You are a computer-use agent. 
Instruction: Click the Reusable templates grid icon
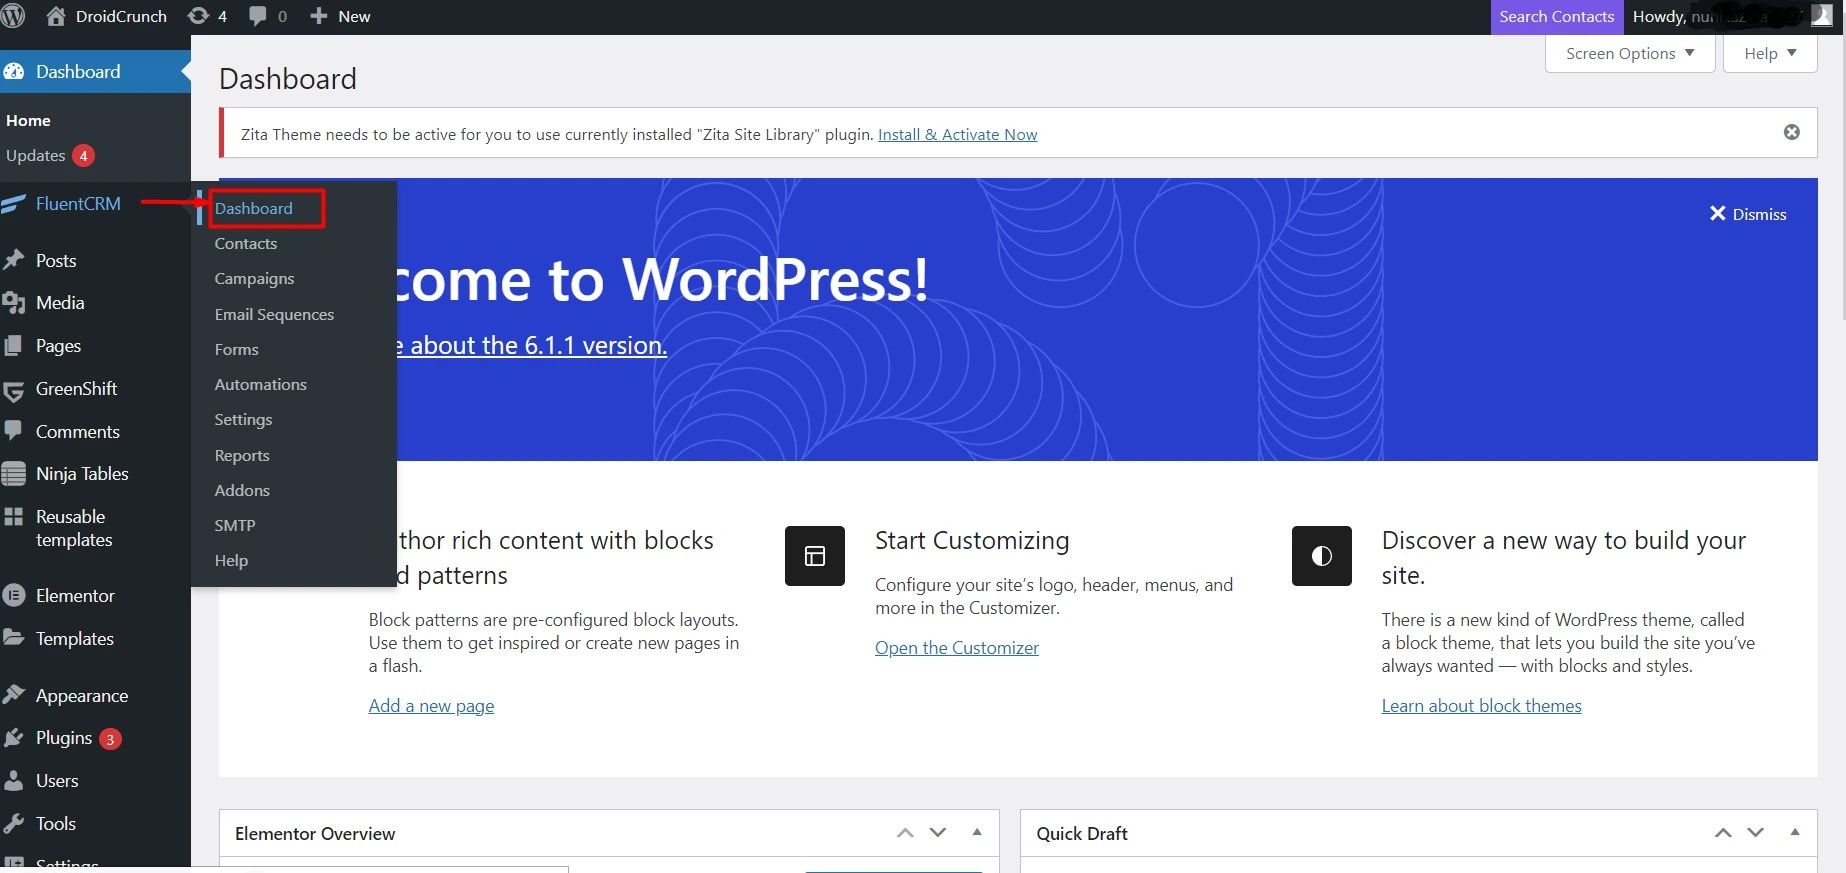14,517
